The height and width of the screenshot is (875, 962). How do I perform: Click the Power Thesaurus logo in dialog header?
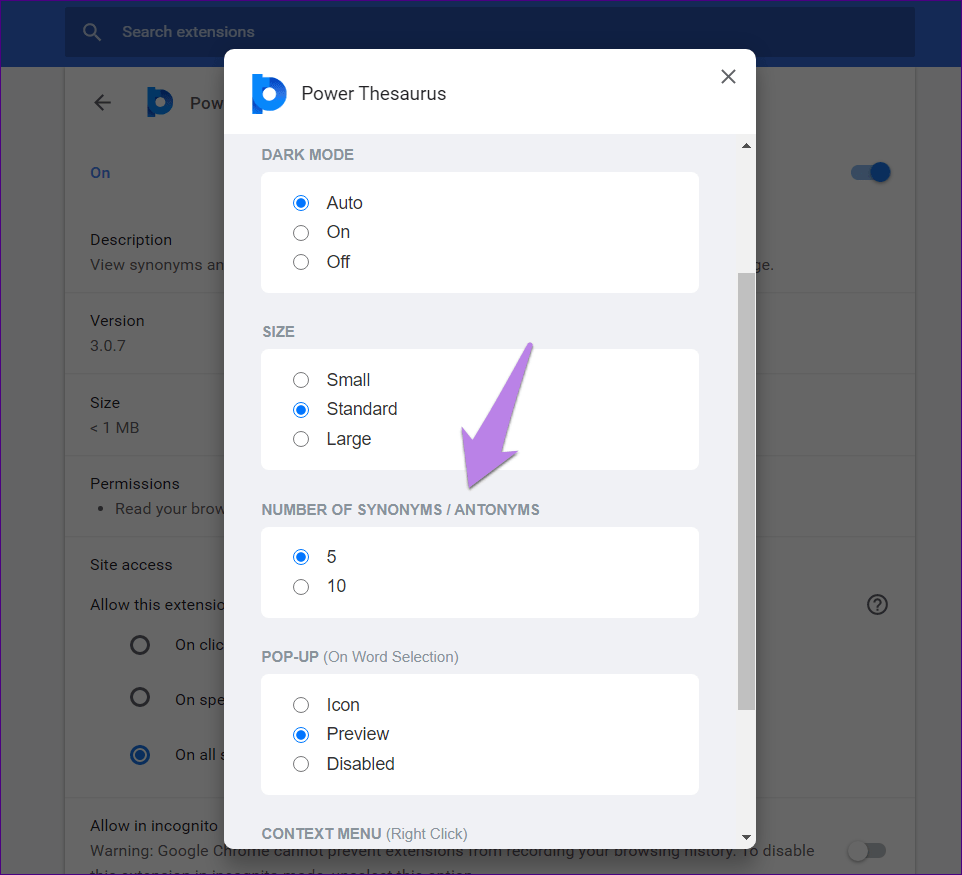[268, 94]
